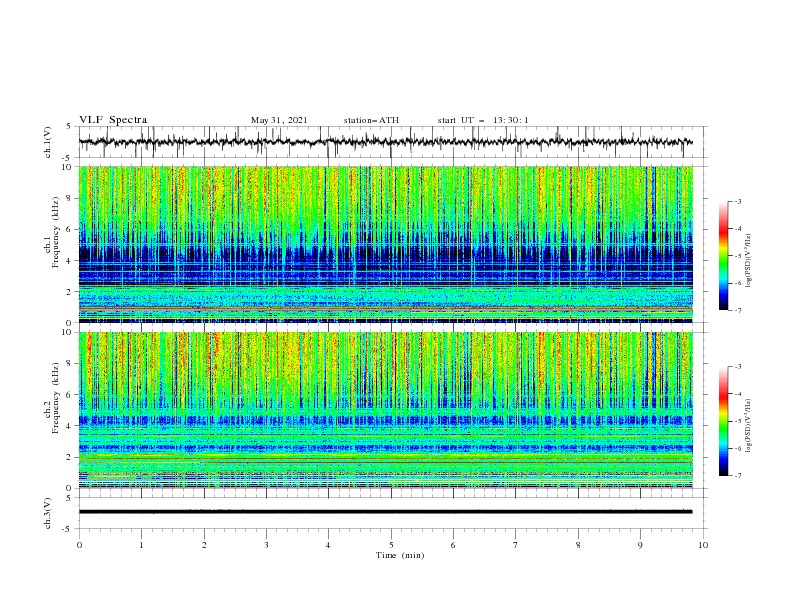Image resolution: width=792 pixels, height=612 pixels.
Task: Click the 'VLF Spectra' title text
Action: point(113,120)
